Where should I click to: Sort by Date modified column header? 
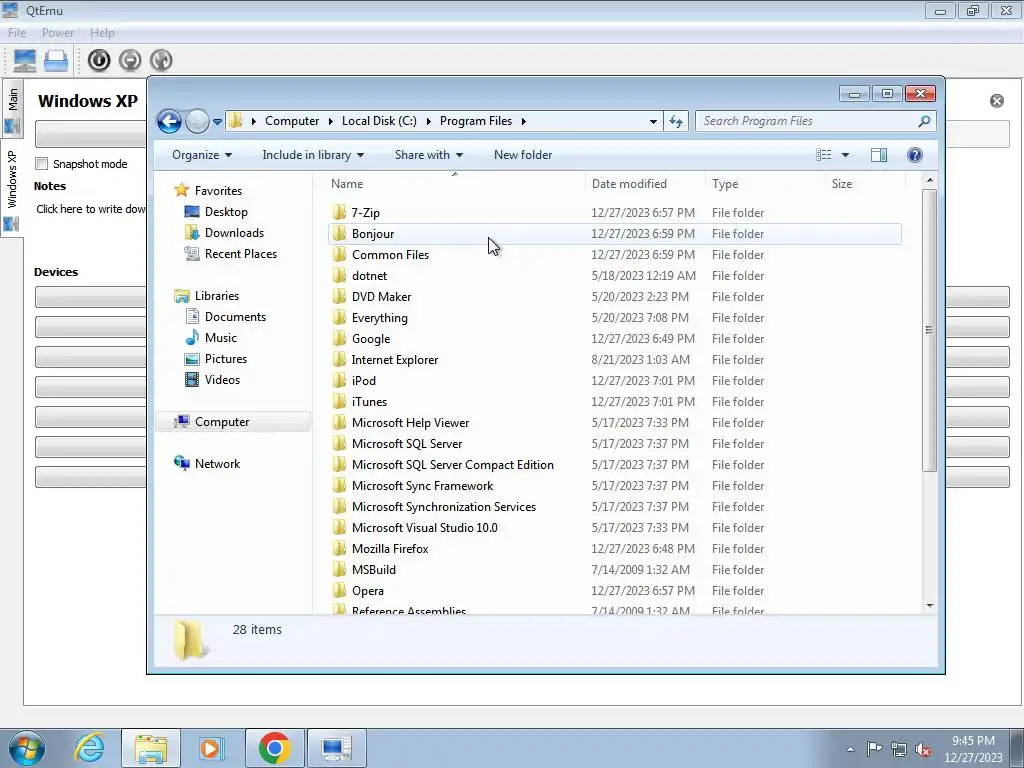tap(629, 184)
